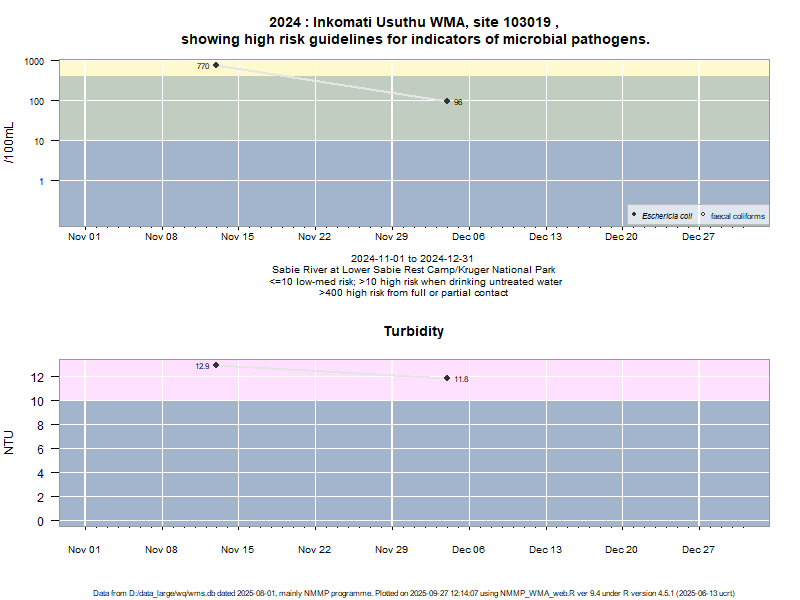Select the Sabie River site description line

(414, 270)
